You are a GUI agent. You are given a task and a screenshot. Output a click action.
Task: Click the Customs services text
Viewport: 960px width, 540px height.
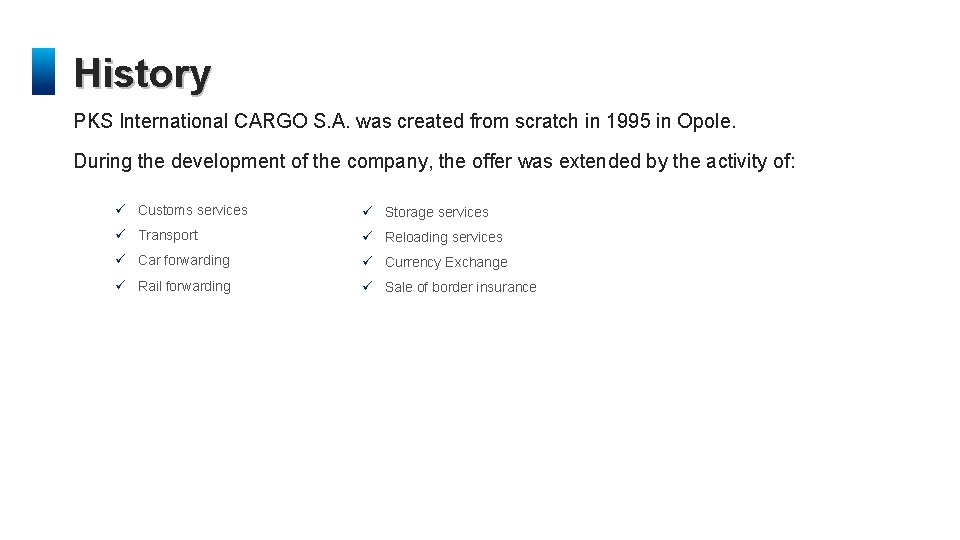point(193,210)
